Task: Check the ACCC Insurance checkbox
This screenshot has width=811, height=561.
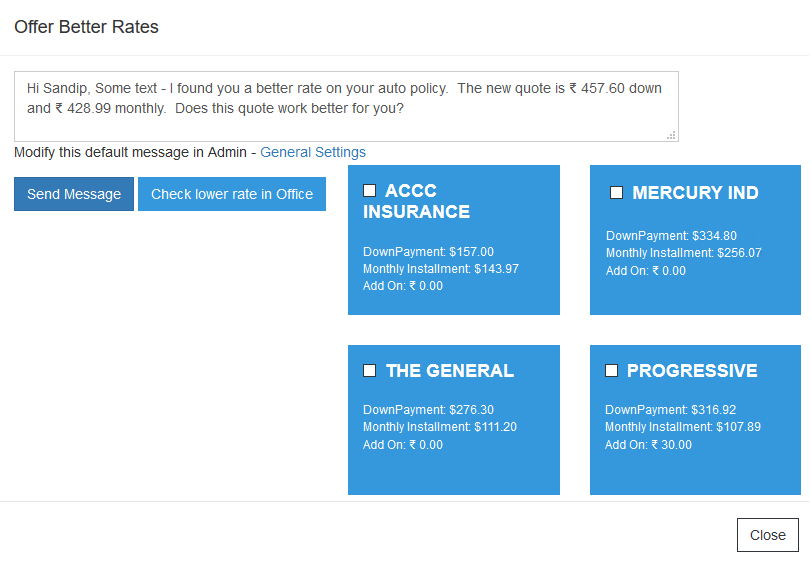Action: click(x=370, y=190)
